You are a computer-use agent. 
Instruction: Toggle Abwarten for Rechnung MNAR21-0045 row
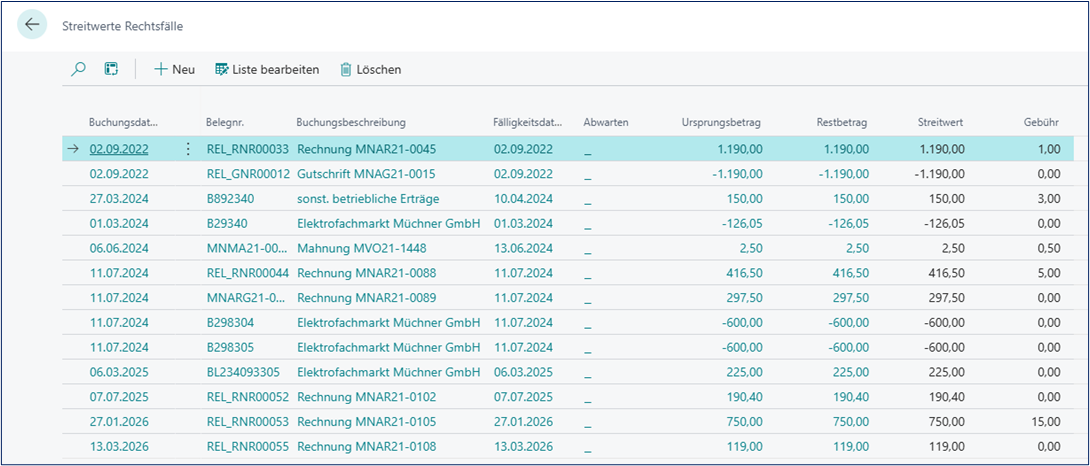(x=588, y=149)
